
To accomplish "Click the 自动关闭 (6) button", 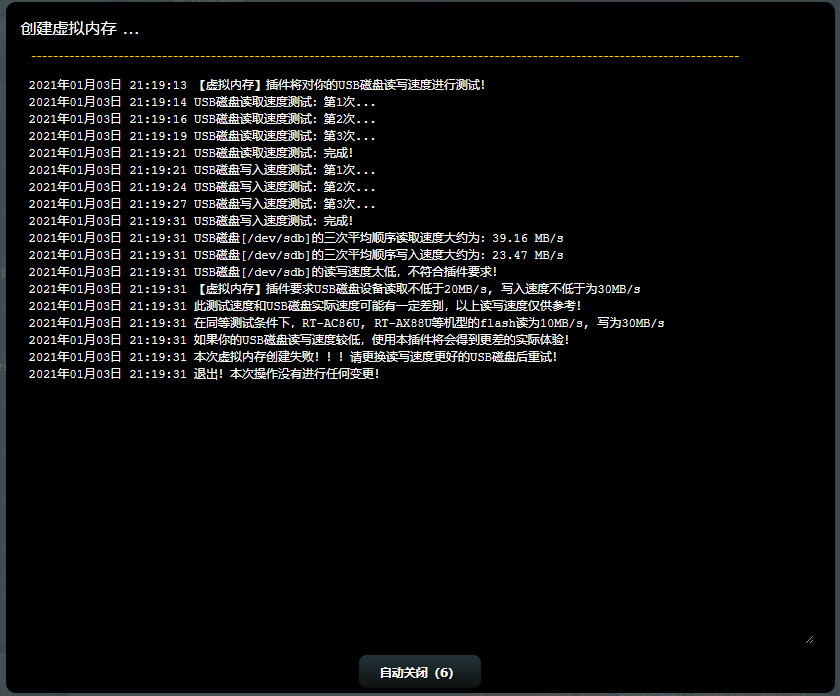I will tap(419, 672).
